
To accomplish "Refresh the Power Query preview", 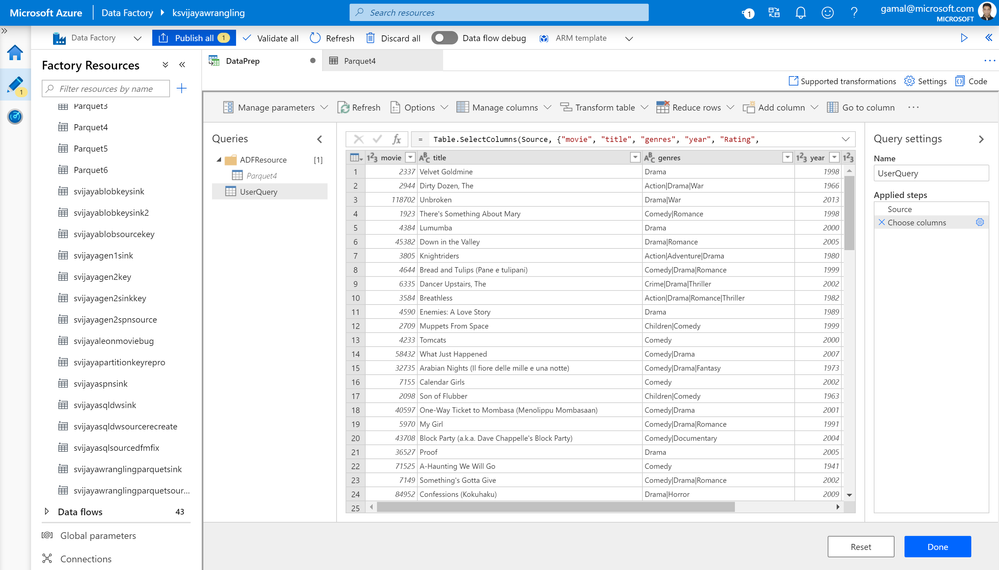I will pos(359,108).
